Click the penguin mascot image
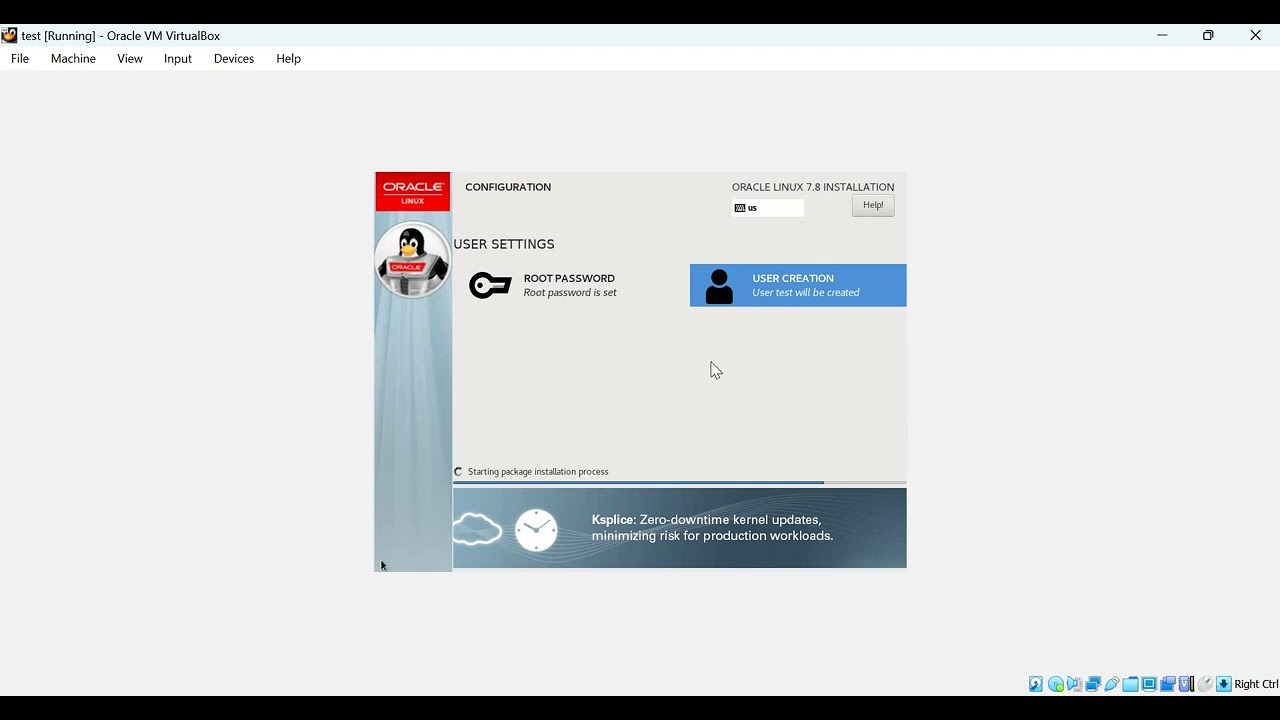Image resolution: width=1280 pixels, height=720 pixels. (412, 259)
